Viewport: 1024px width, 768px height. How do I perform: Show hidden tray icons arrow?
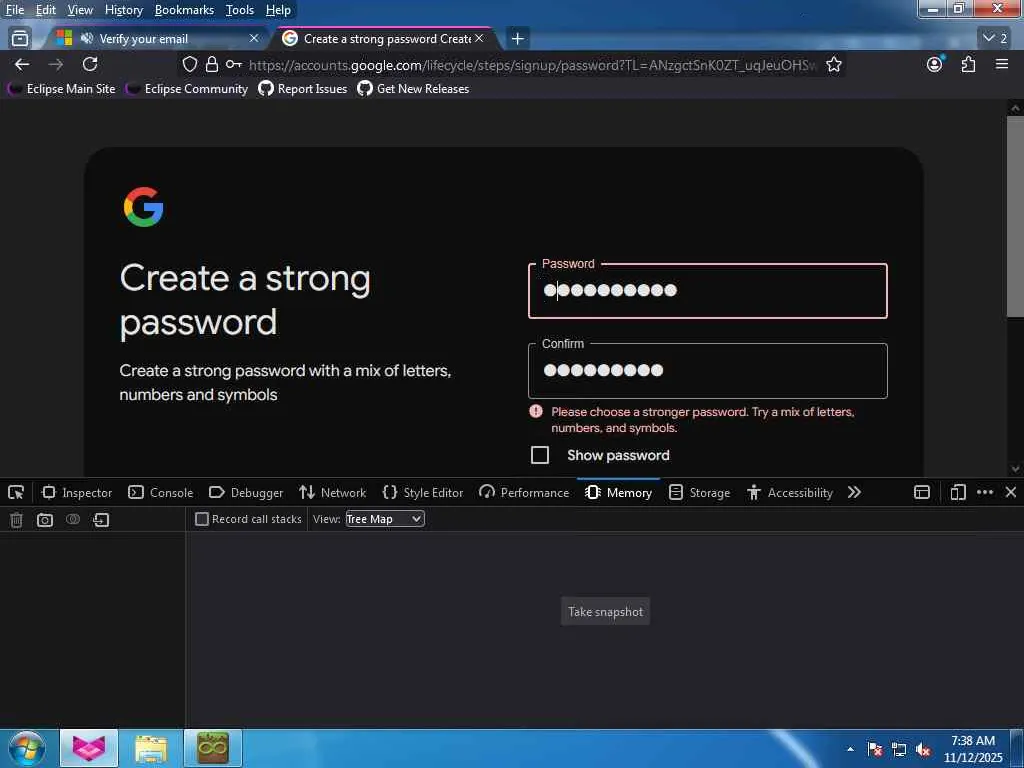point(850,750)
